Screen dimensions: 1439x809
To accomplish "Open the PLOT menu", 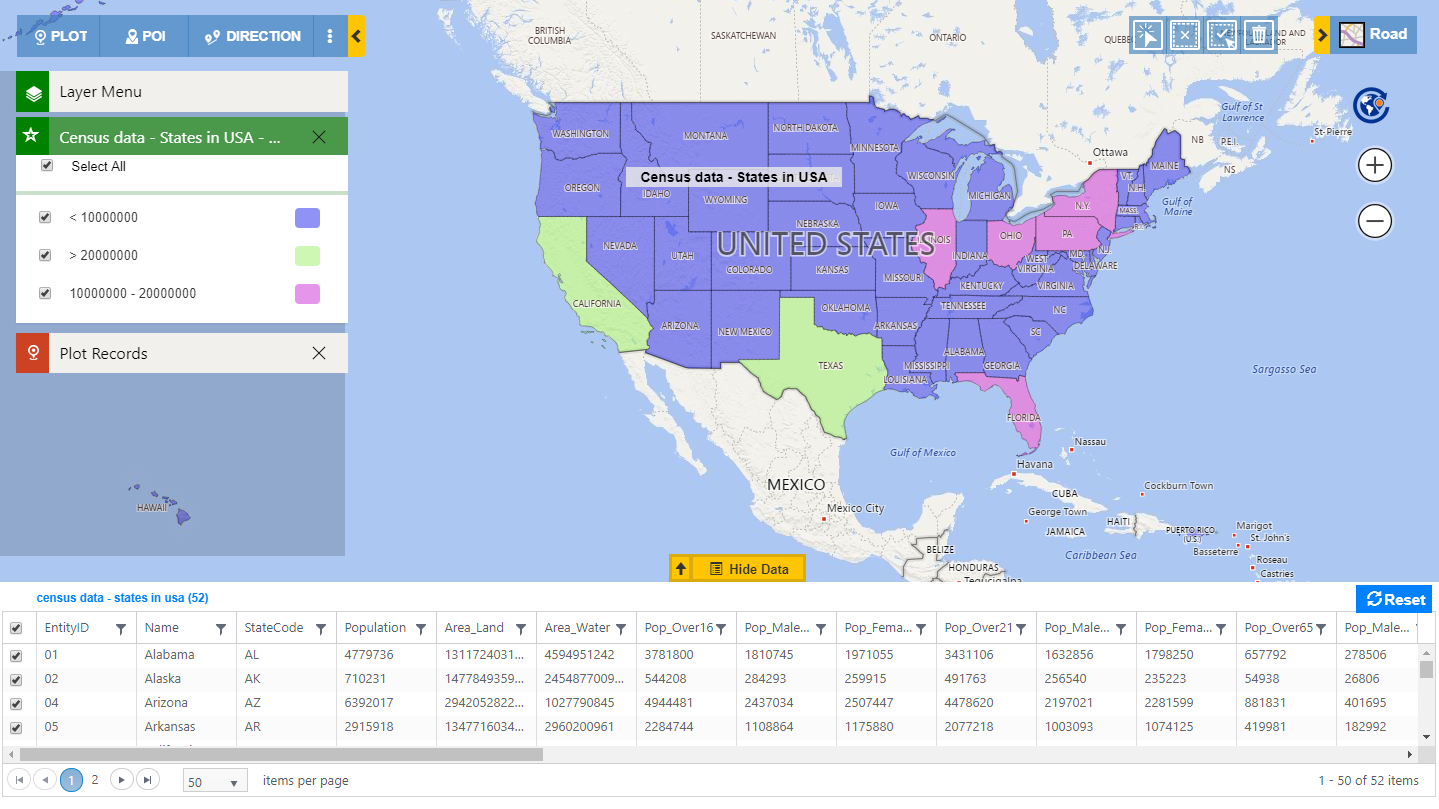I will point(60,36).
